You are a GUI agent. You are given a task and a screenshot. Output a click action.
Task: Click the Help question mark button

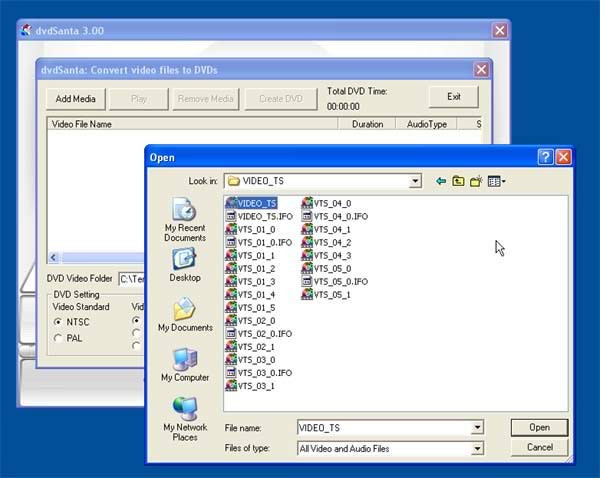(545, 157)
